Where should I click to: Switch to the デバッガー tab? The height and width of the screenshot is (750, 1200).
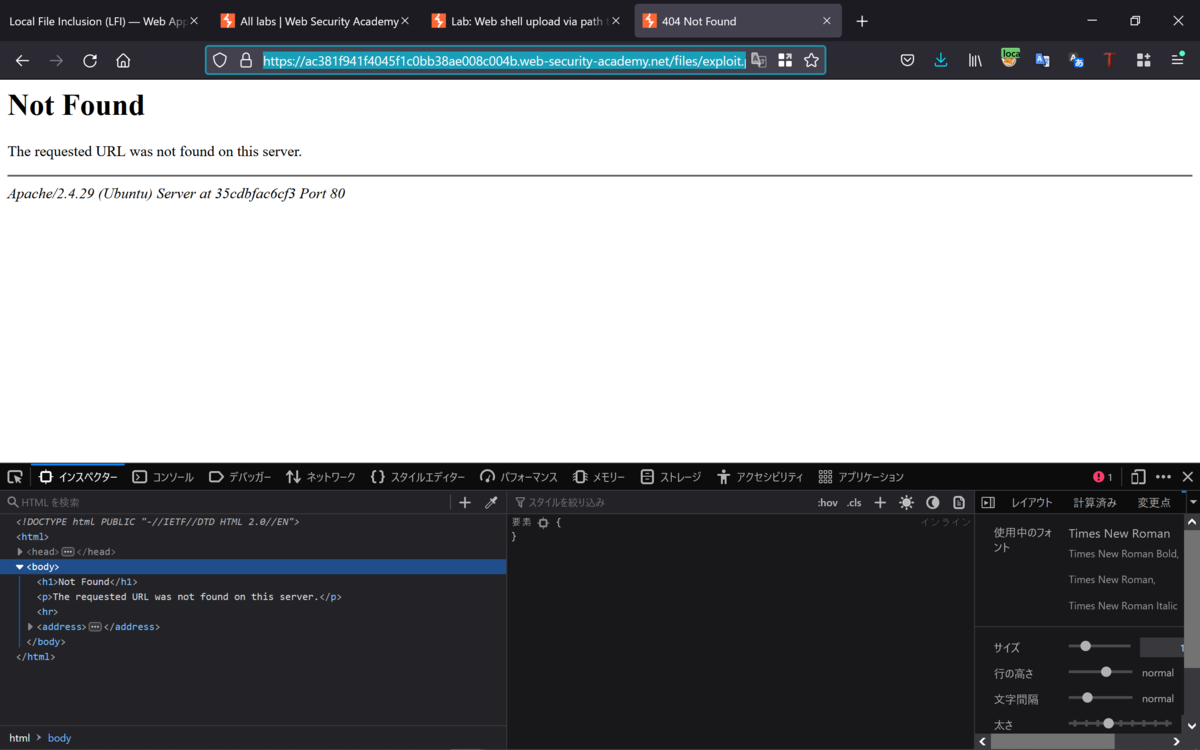pos(240,477)
